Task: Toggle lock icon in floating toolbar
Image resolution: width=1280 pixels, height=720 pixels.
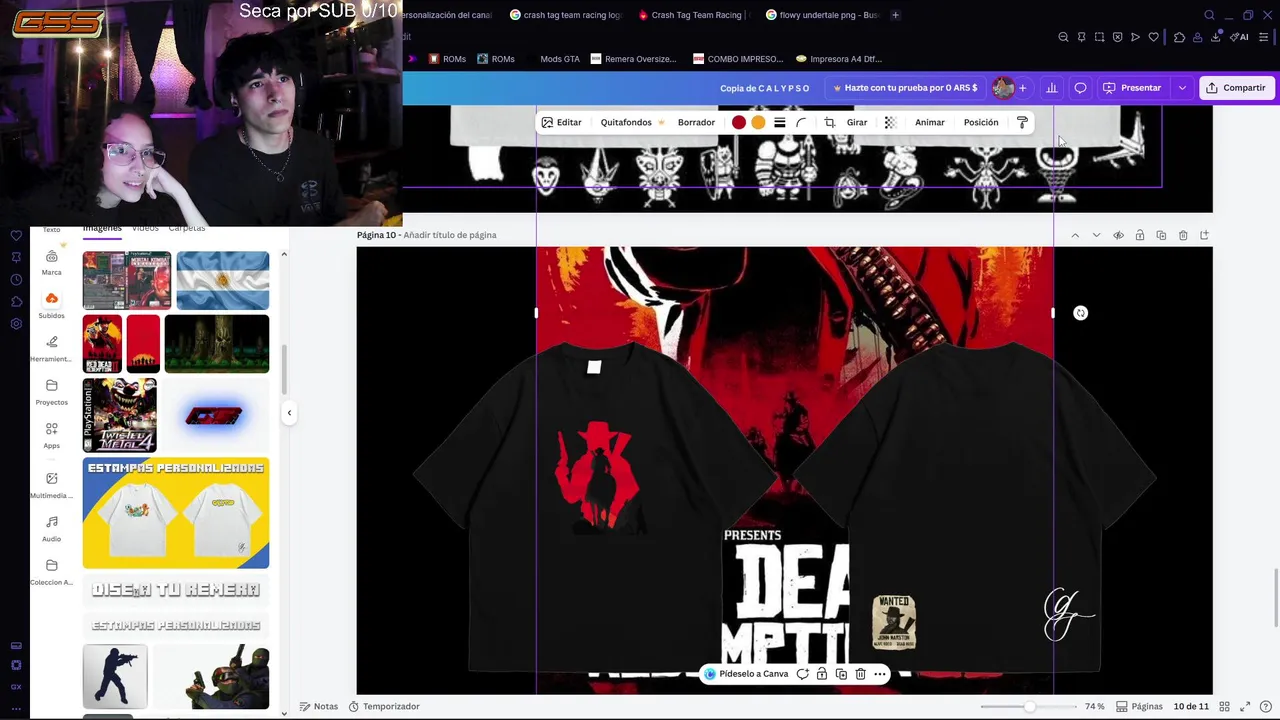Action: click(822, 674)
